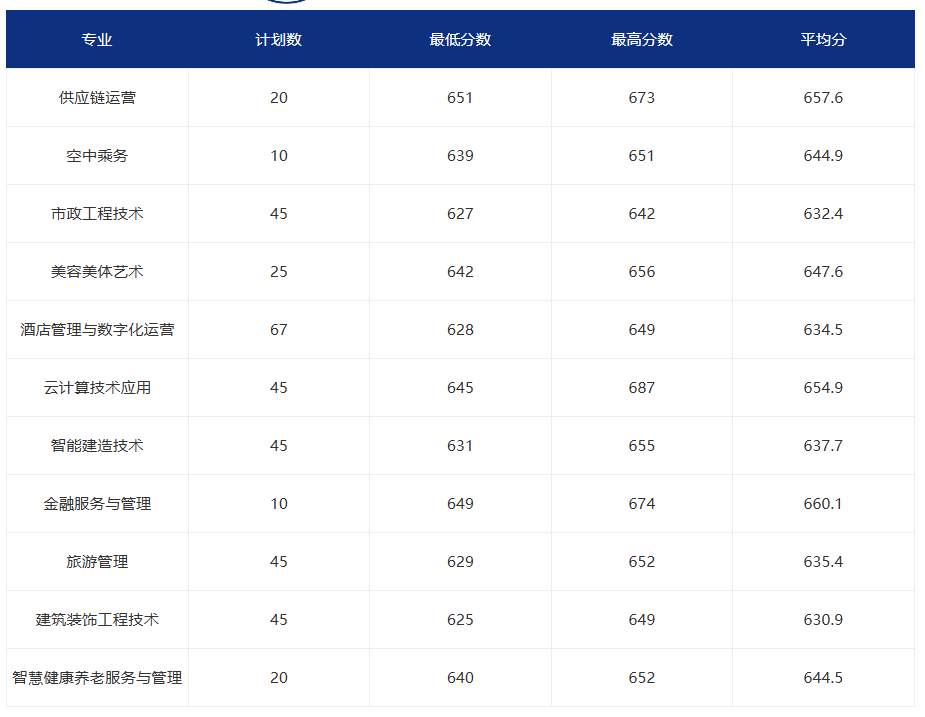This screenshot has height=717, width=925.
Task: Click the 687 highest score value
Action: pyautogui.click(x=640, y=387)
